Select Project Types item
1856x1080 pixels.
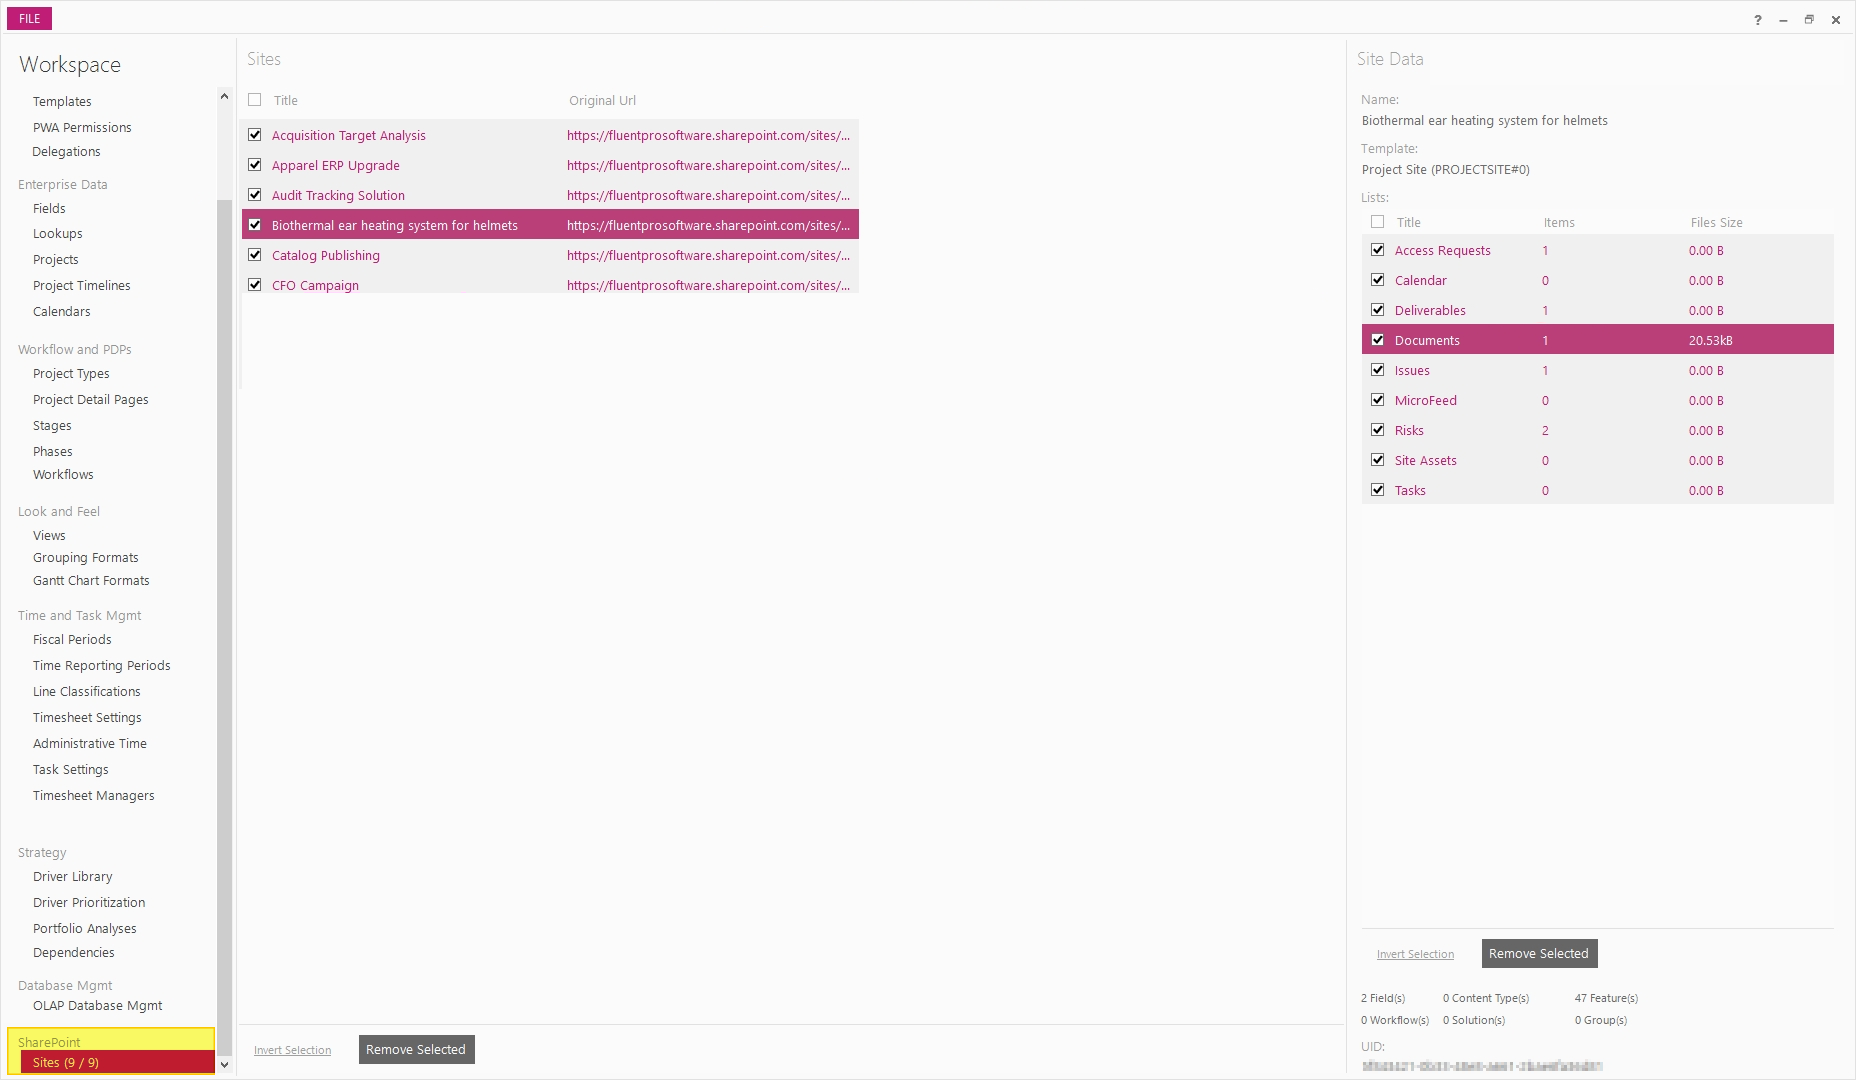(x=71, y=373)
